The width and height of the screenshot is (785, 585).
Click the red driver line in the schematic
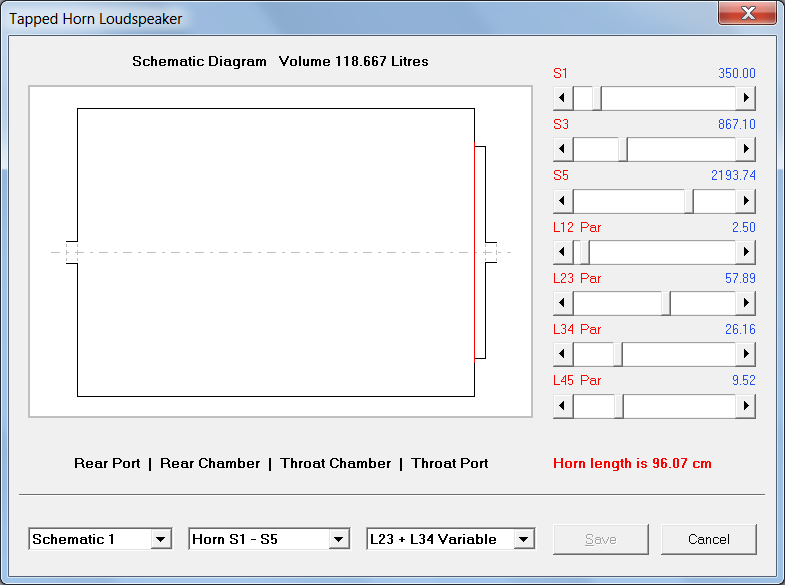point(475,252)
